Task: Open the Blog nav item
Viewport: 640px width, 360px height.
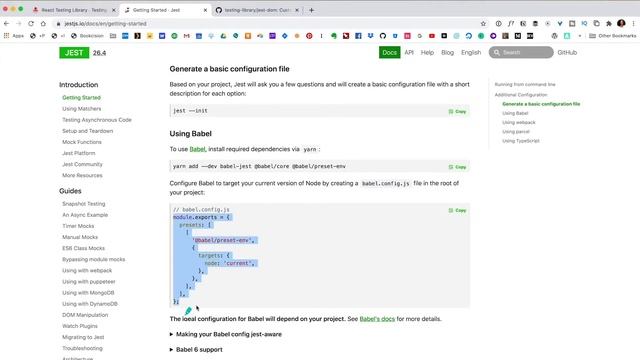Action: click(447, 52)
